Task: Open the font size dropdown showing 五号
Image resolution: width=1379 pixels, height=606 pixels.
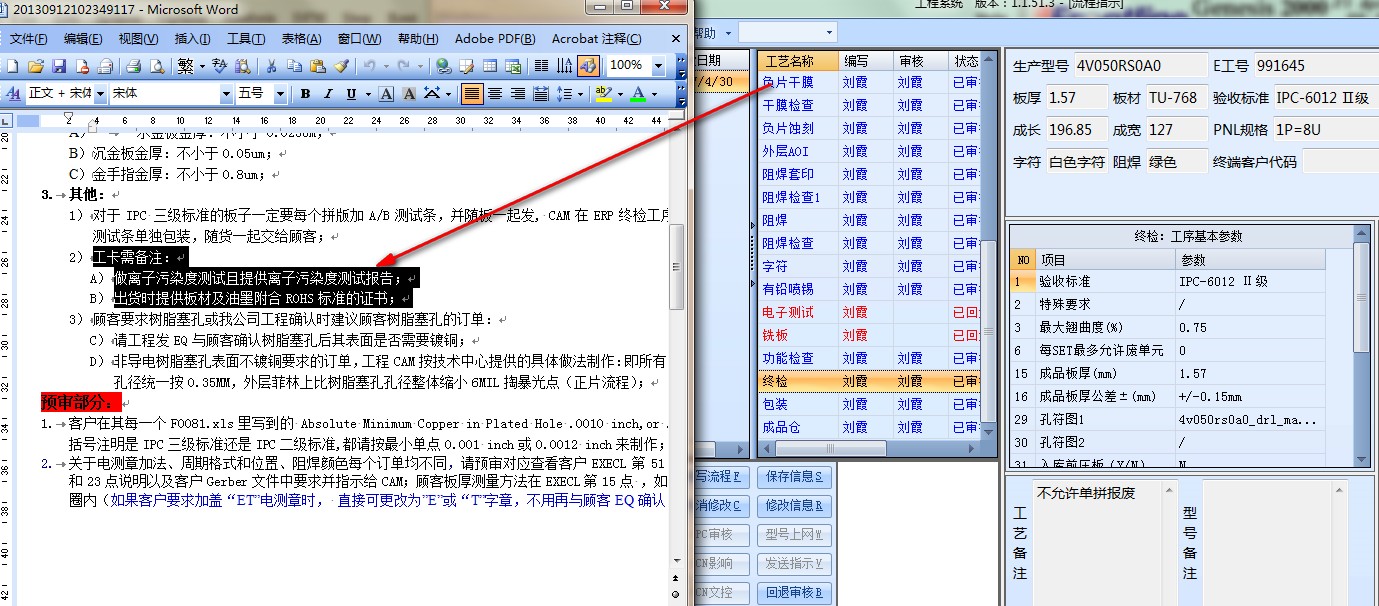Action: point(279,94)
